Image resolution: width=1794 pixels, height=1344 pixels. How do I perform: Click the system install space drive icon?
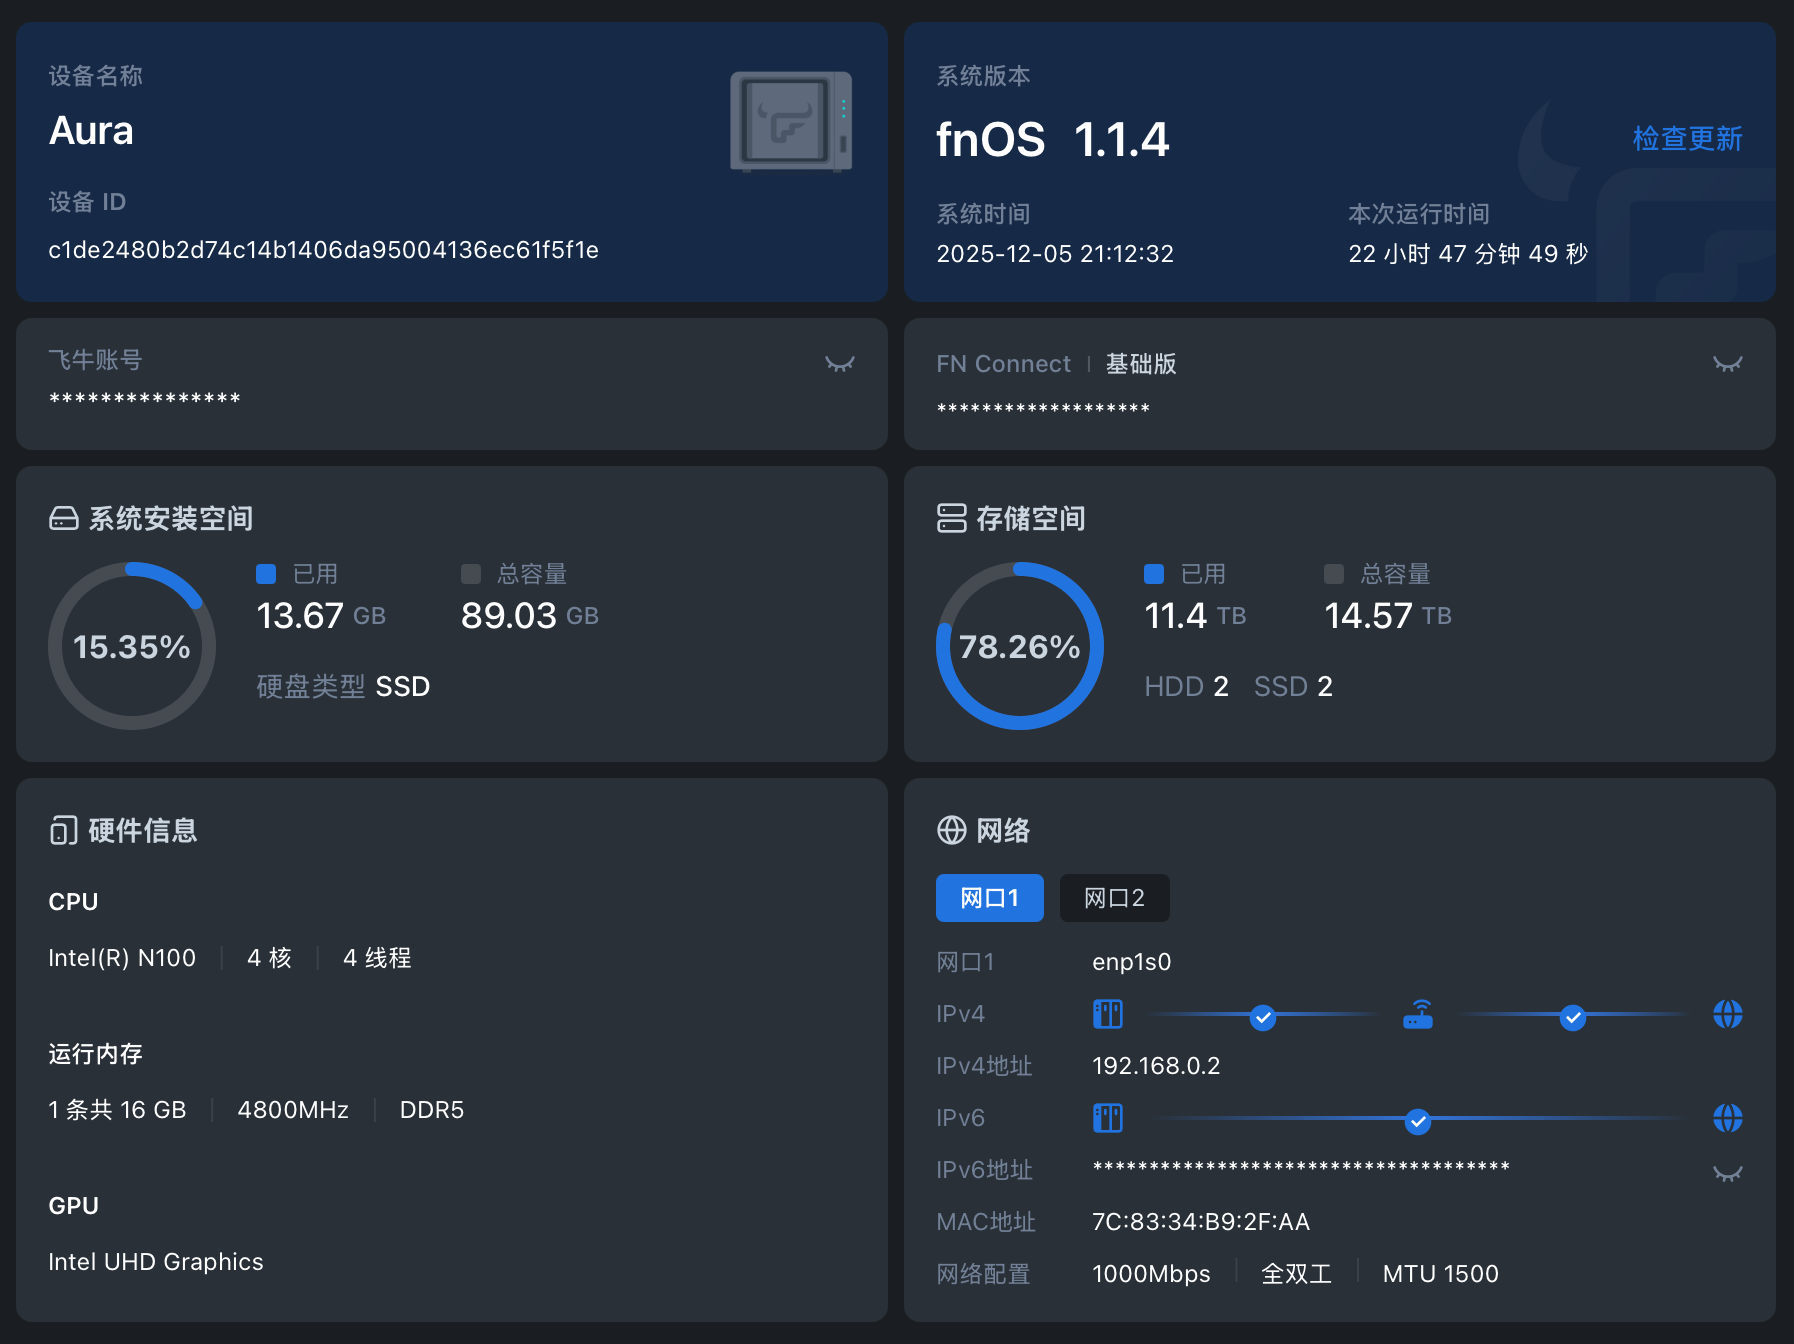64,518
